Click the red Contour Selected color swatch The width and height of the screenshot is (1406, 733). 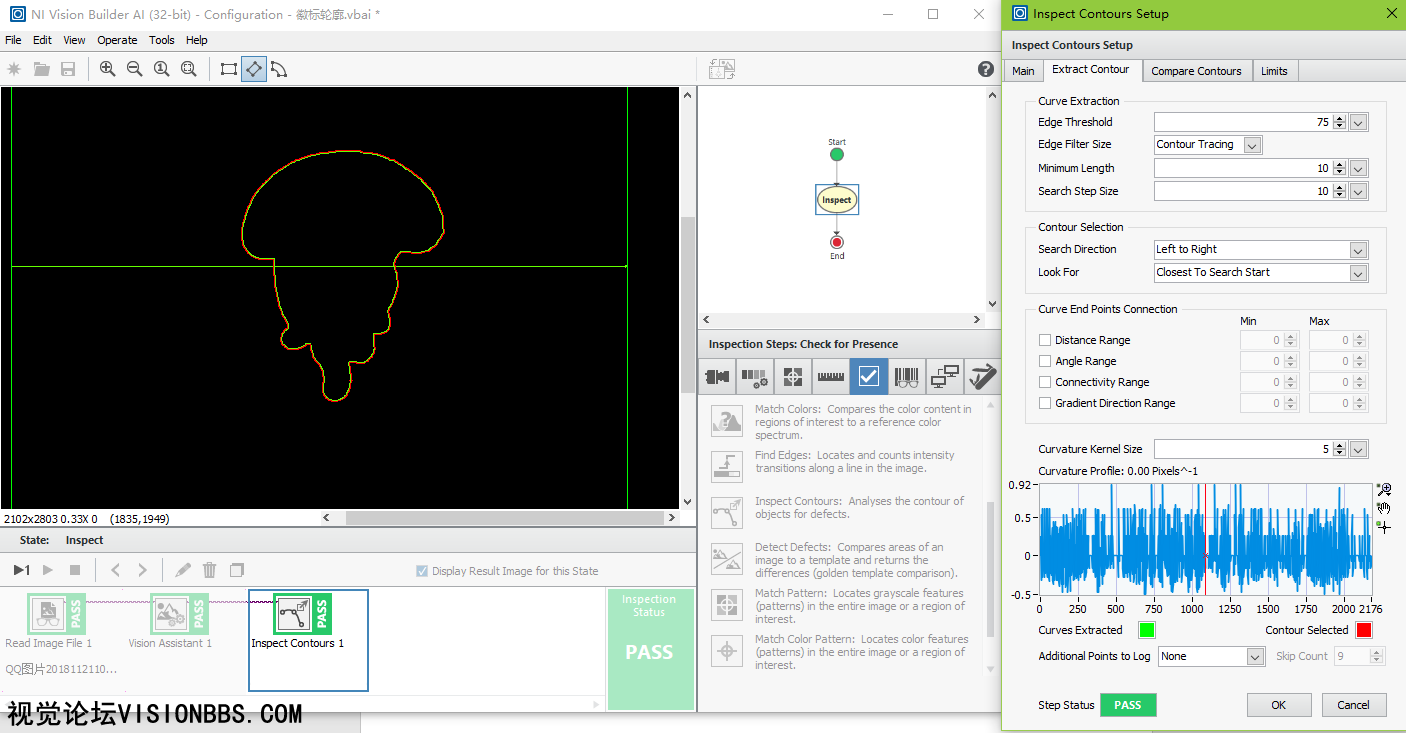click(x=1363, y=630)
